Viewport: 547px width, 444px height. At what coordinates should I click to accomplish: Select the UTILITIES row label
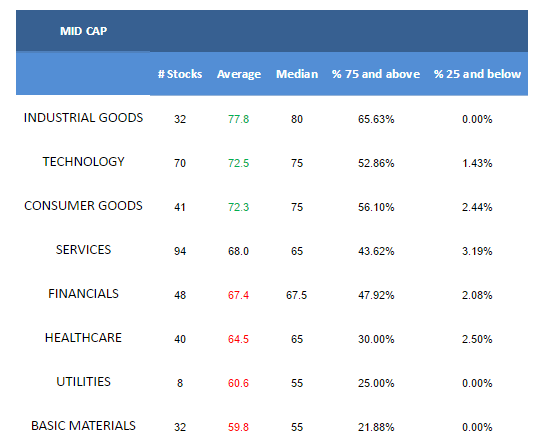[x=83, y=382]
